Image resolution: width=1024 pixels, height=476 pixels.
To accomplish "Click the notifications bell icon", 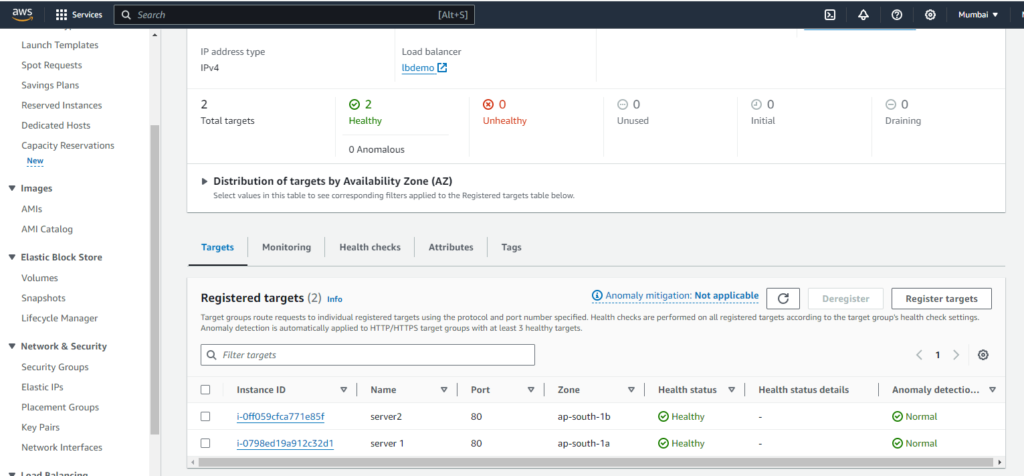I will [x=864, y=15].
